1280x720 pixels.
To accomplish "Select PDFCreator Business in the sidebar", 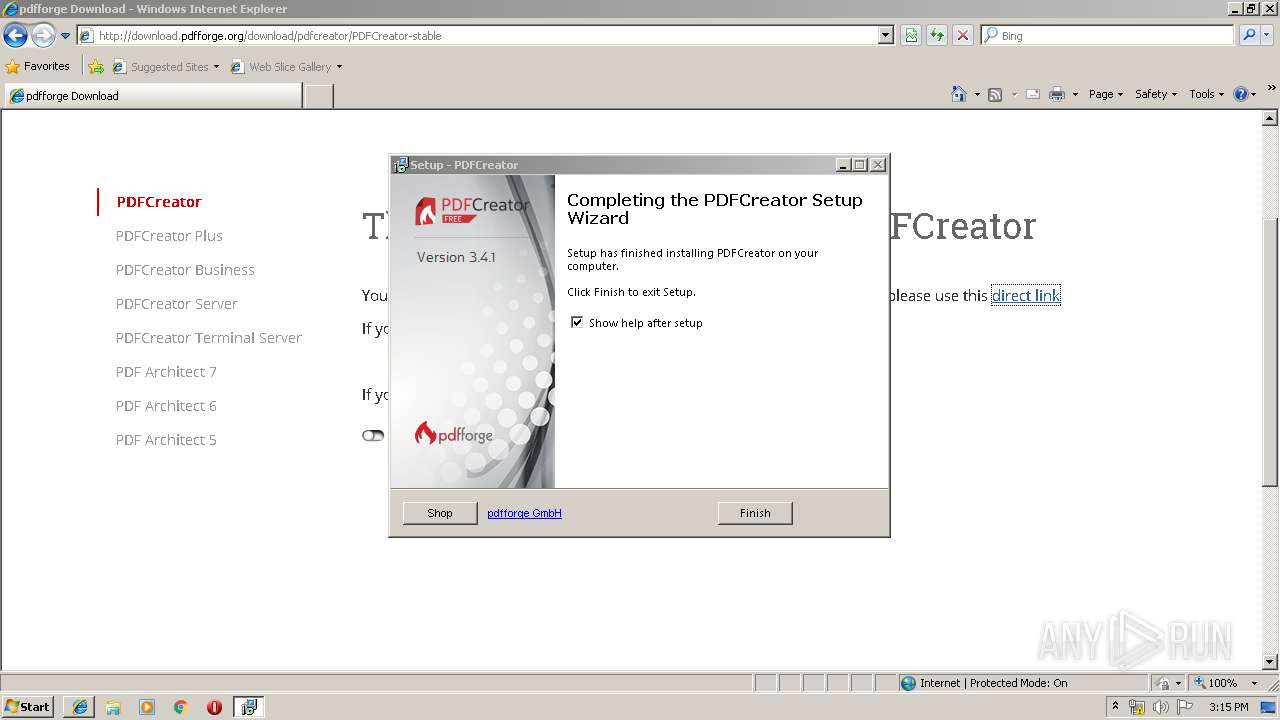I will (x=185, y=270).
